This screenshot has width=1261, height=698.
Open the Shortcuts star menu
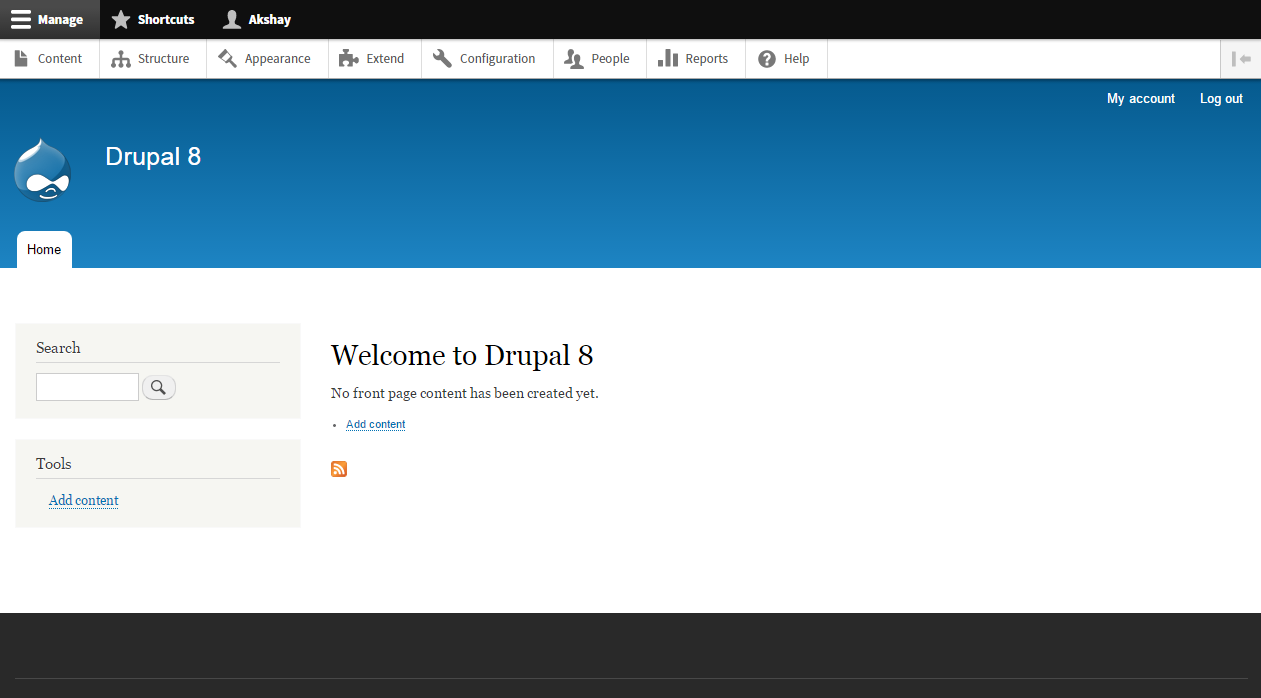pyautogui.click(x=153, y=19)
